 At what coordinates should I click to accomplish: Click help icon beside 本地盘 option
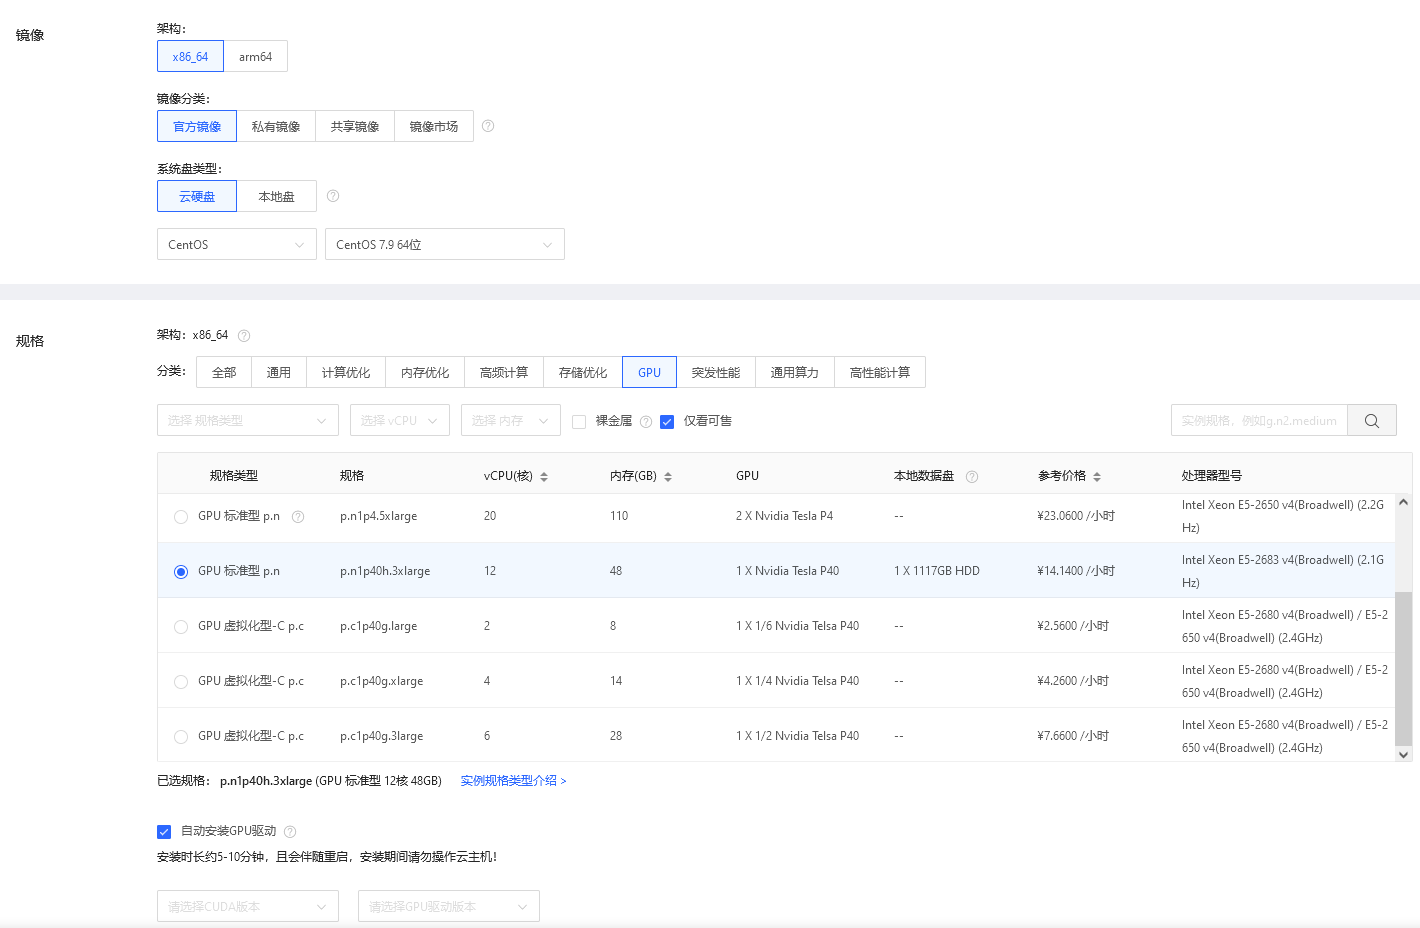coord(333,196)
